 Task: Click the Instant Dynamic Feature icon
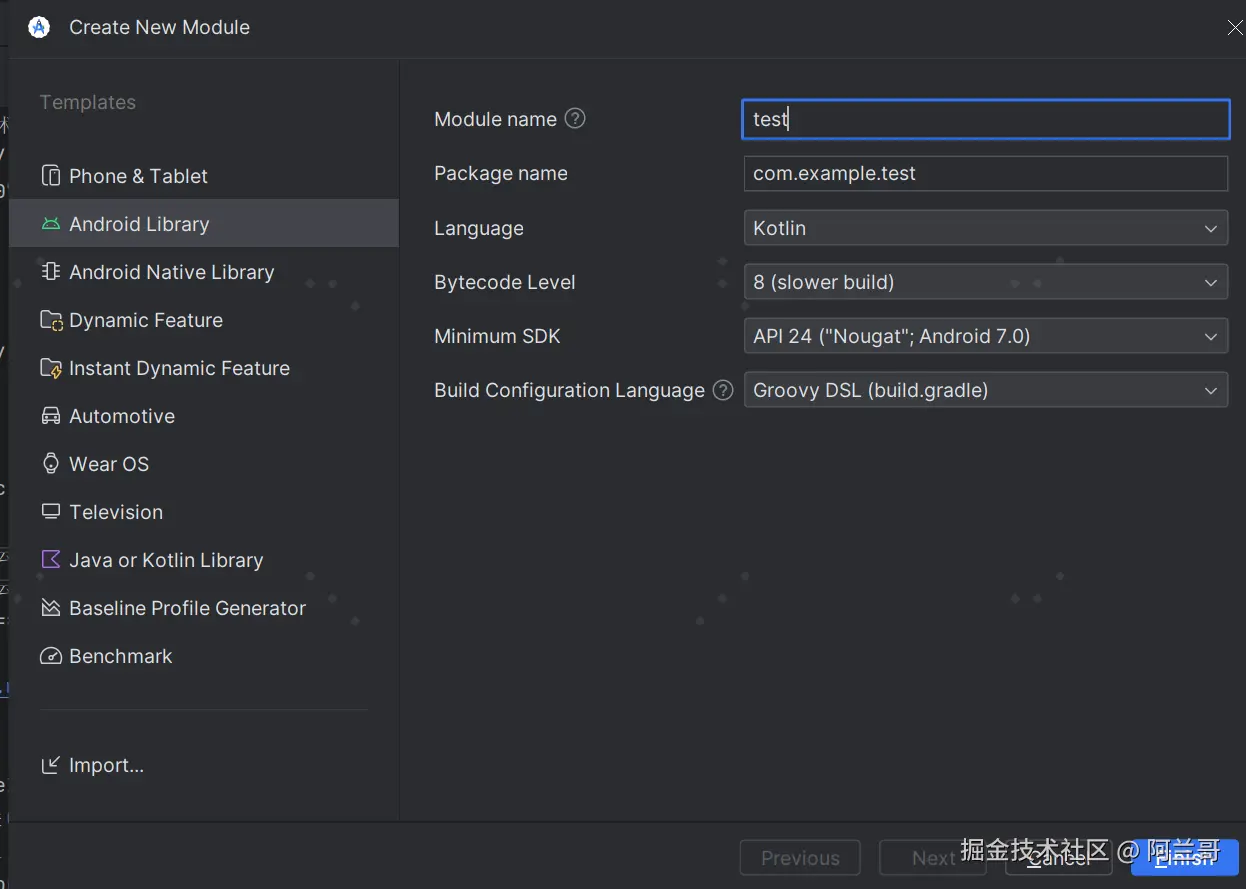(50, 368)
